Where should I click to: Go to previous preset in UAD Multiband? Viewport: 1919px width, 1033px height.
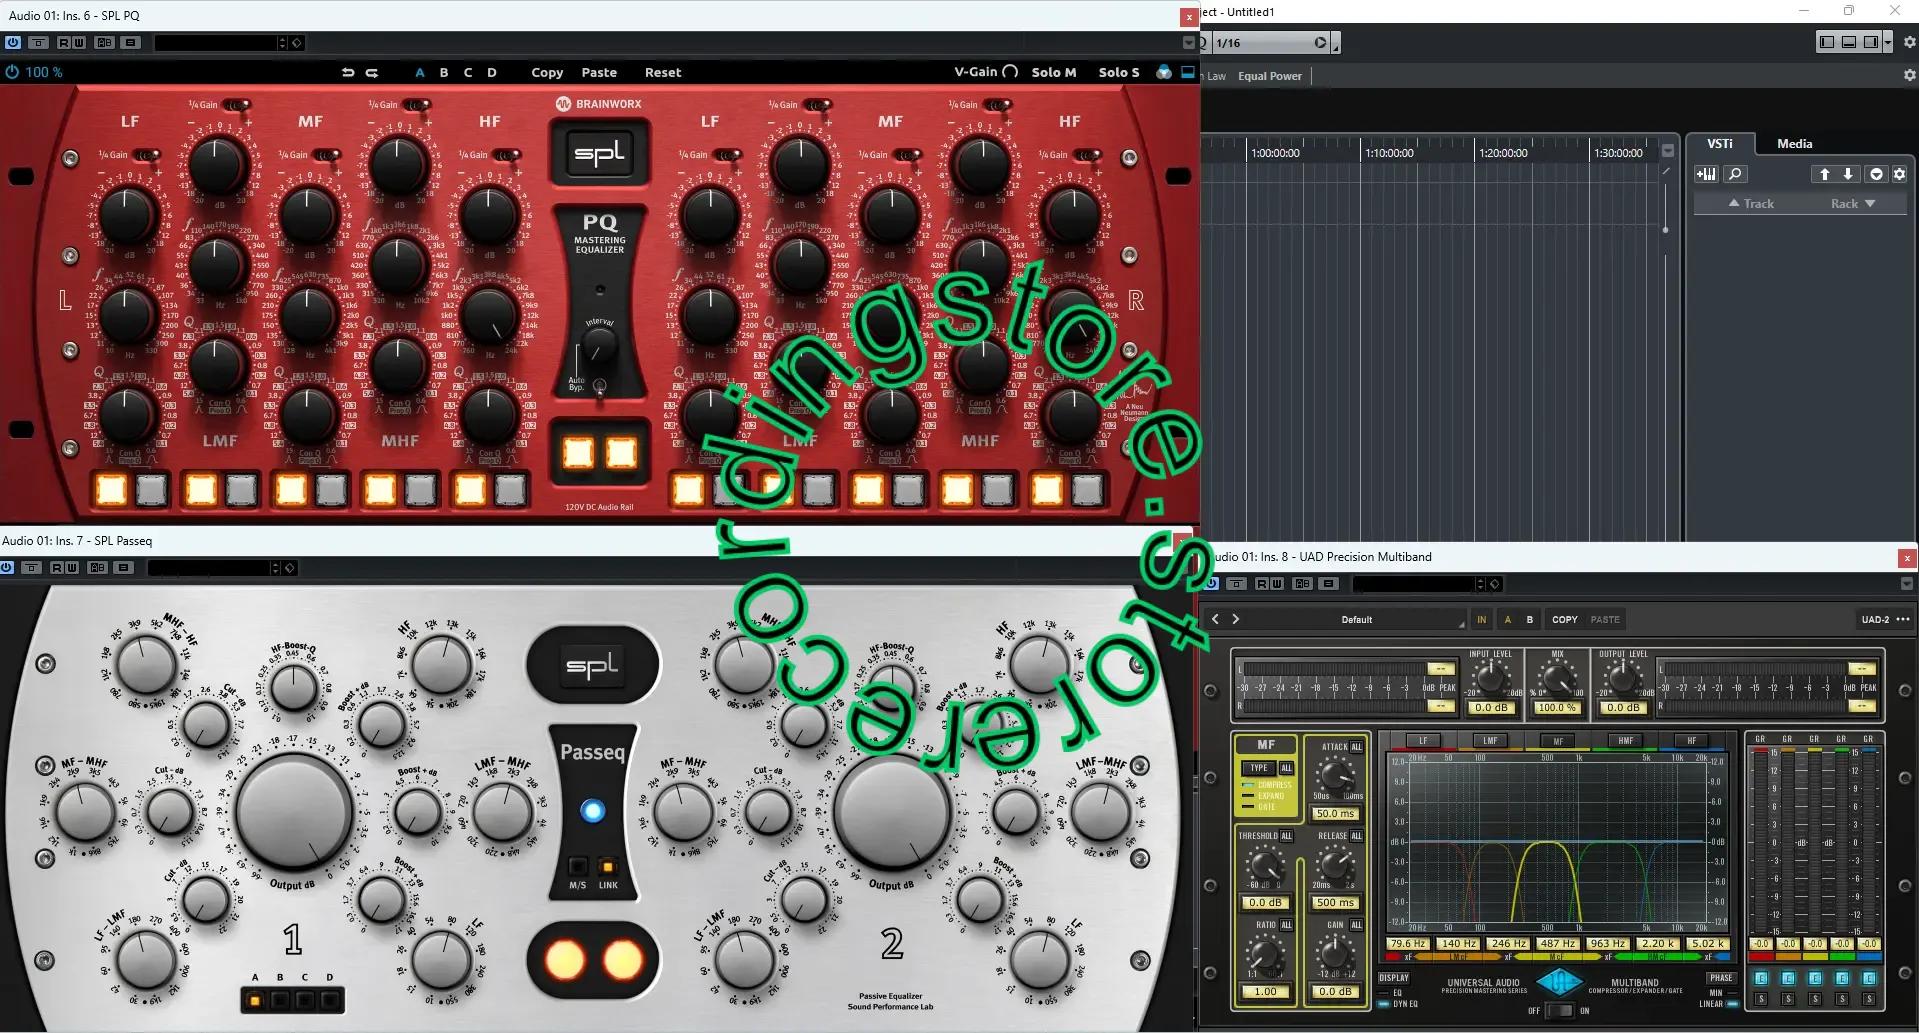tap(1215, 619)
